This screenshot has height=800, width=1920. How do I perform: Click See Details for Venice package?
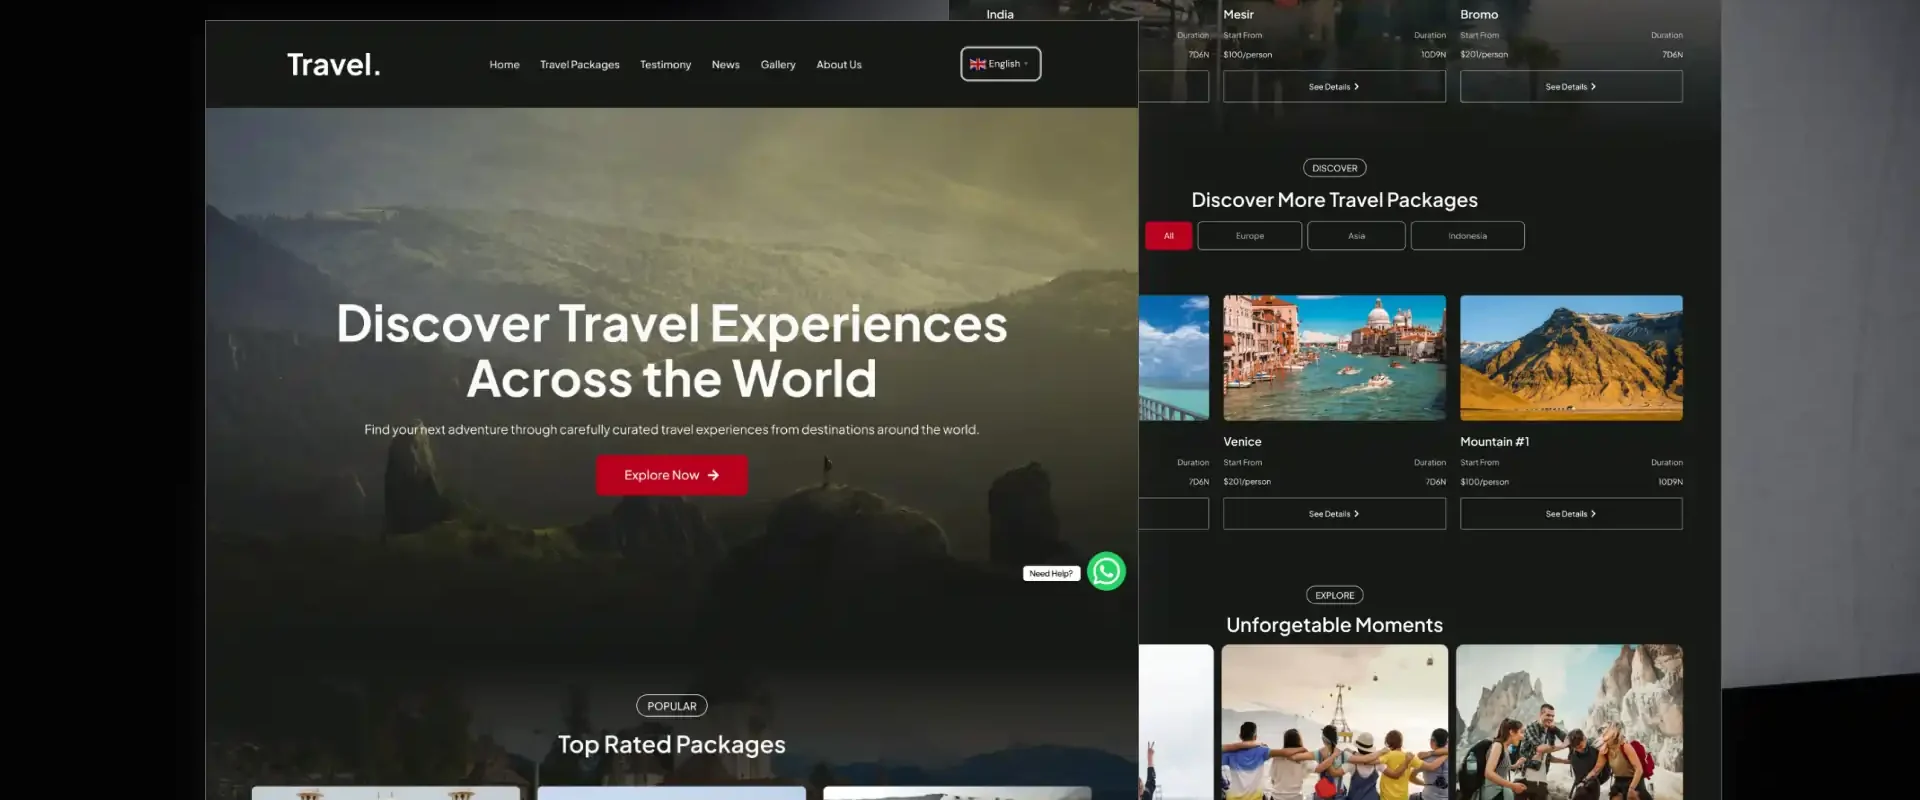[x=1334, y=514]
